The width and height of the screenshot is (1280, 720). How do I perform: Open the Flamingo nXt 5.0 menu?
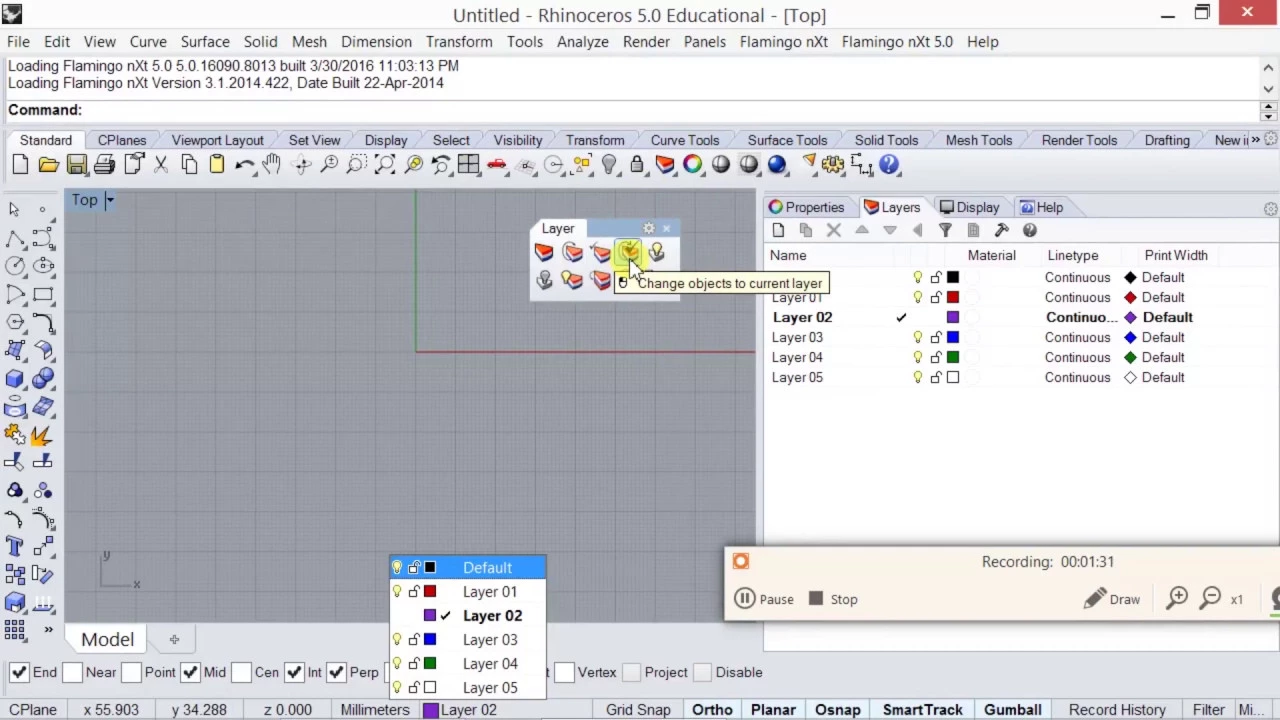point(897,42)
